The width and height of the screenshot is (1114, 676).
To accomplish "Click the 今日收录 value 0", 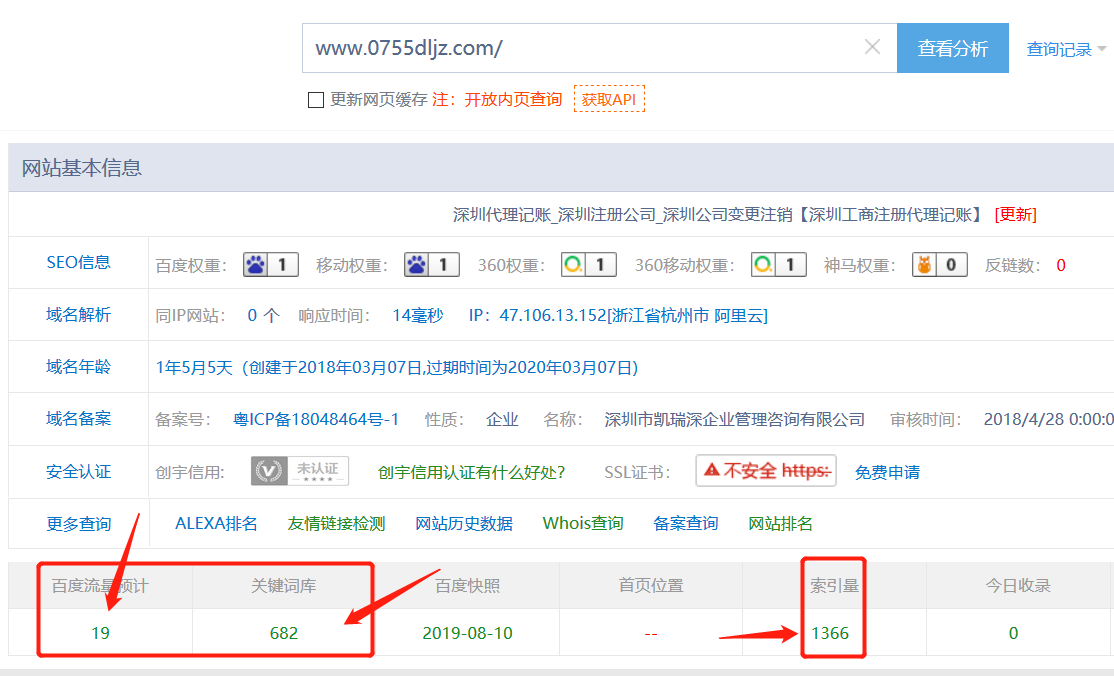I will point(1014,633).
